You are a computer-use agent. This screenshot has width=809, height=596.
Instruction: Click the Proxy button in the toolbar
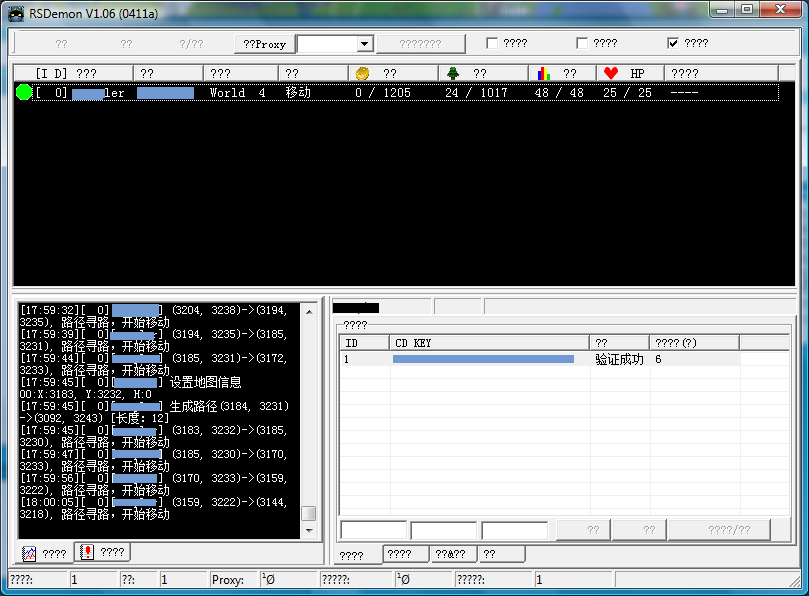click(264, 44)
